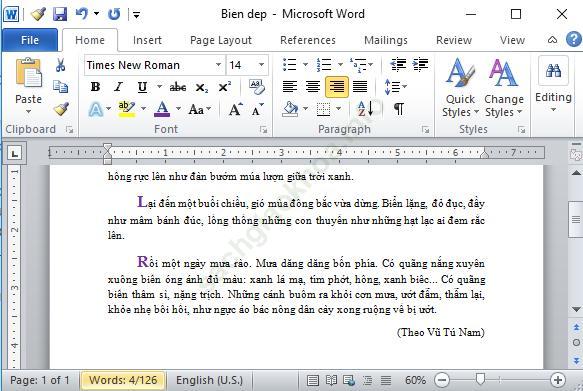Switch to the Page Layout tab

click(x=221, y=40)
